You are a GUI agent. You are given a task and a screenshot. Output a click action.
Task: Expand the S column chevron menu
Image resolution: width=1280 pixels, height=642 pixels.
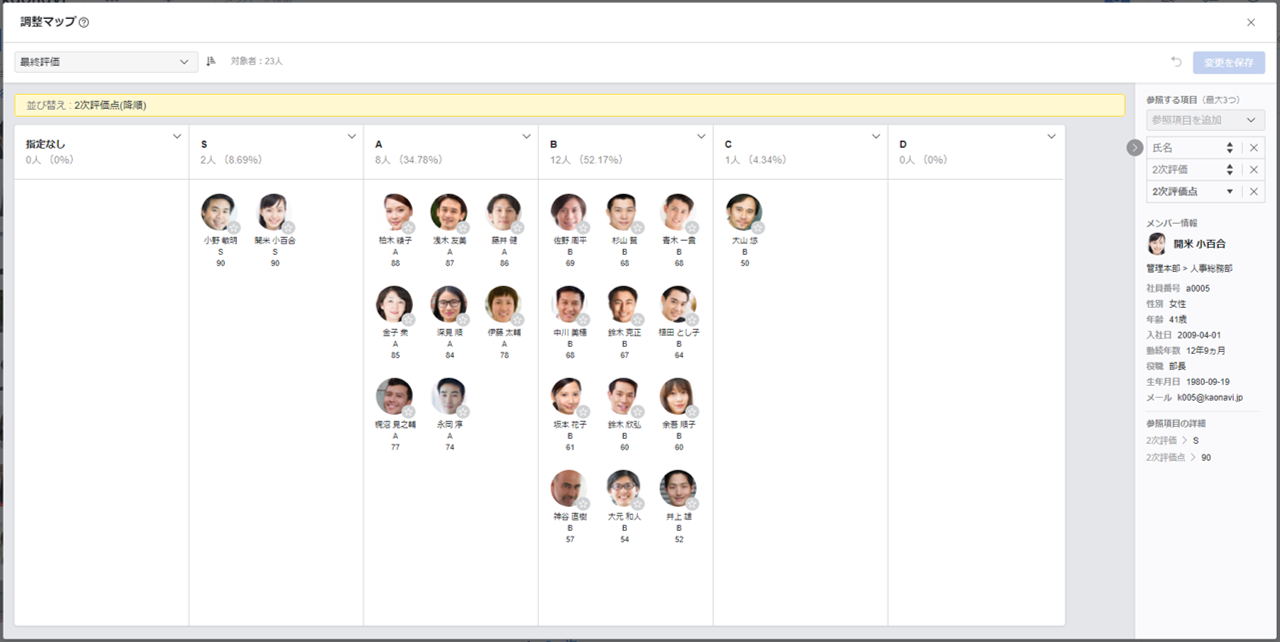(x=352, y=137)
